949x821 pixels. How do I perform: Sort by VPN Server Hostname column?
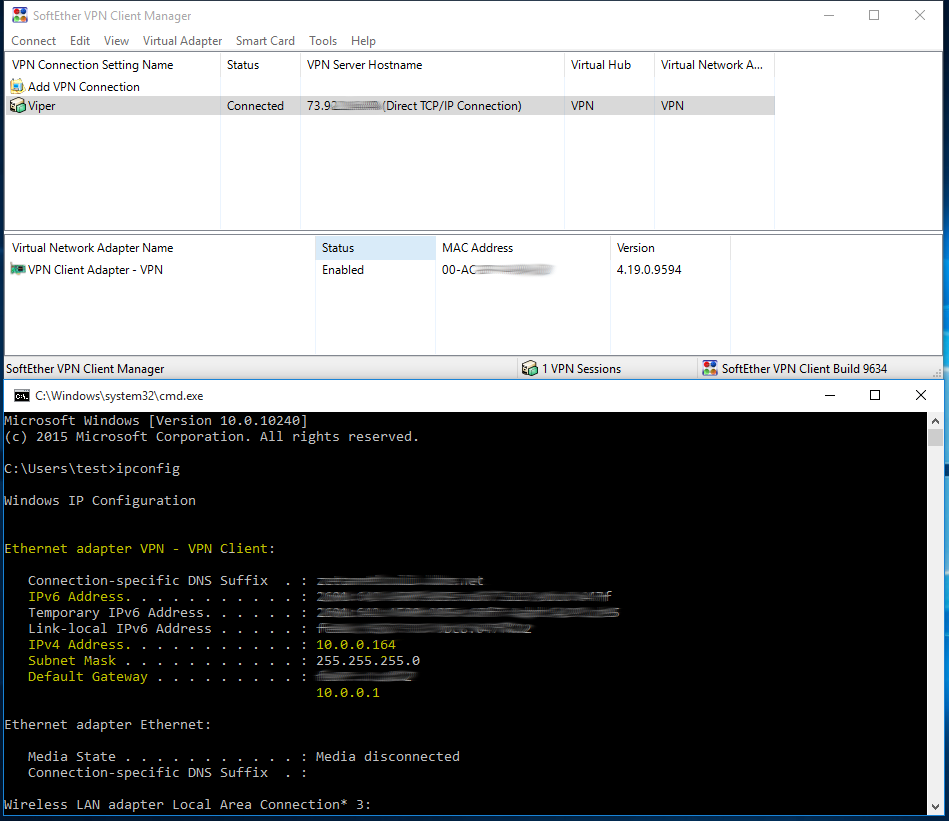coord(432,65)
